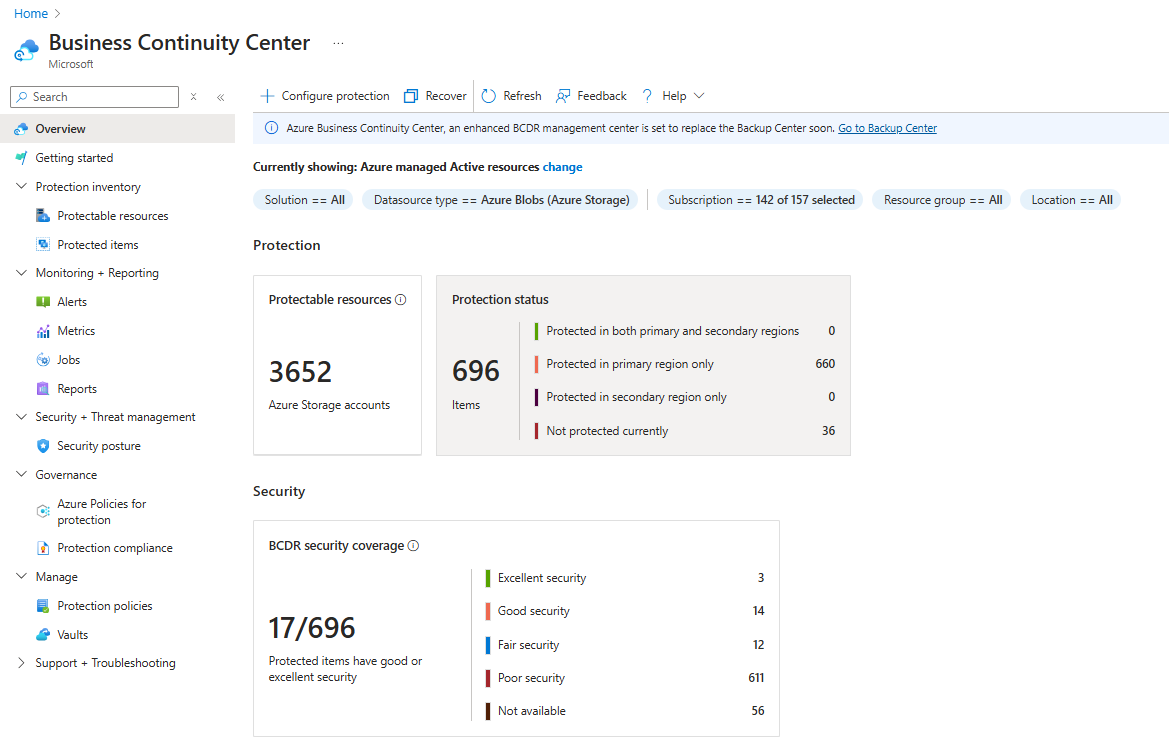Click the Go to Backup Center link
Image resolution: width=1169 pixels, height=746 pixels.
click(x=887, y=128)
